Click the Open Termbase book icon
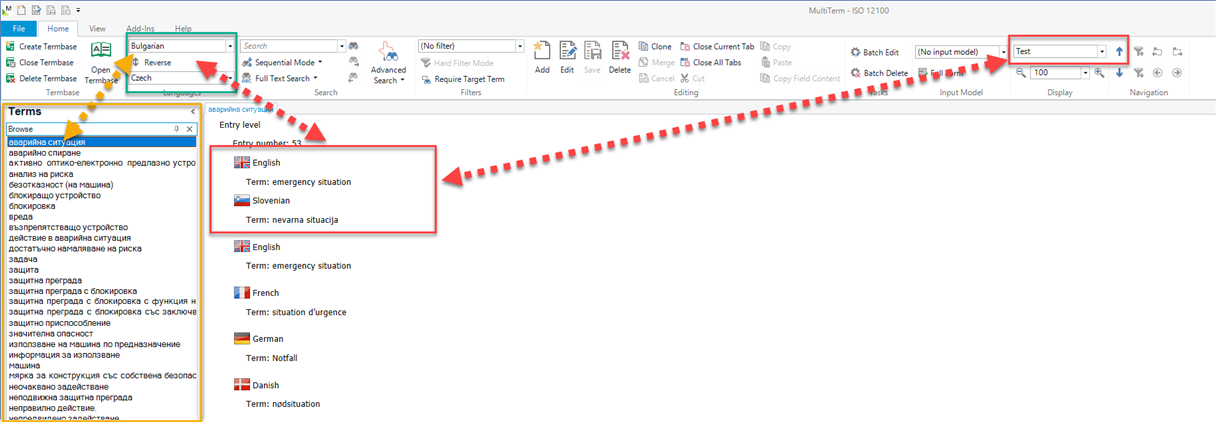 [x=101, y=52]
